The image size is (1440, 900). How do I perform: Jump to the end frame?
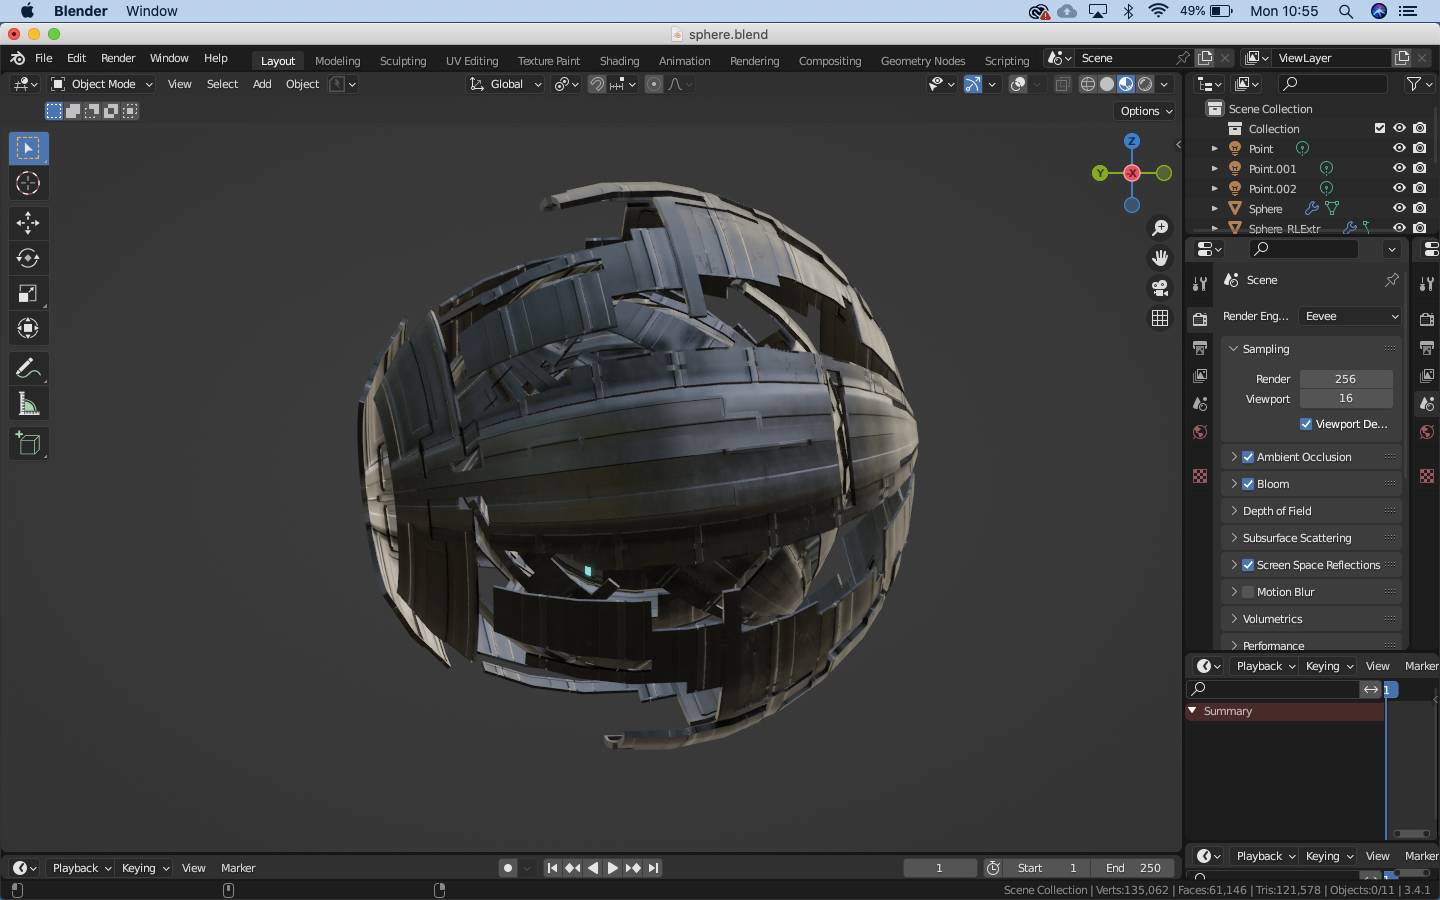click(653, 868)
